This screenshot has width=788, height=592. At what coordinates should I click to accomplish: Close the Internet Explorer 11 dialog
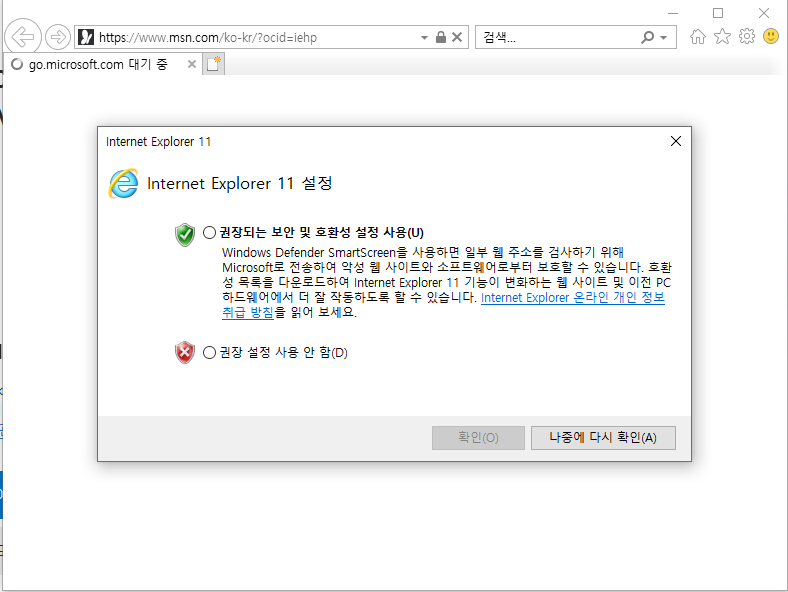coord(676,141)
